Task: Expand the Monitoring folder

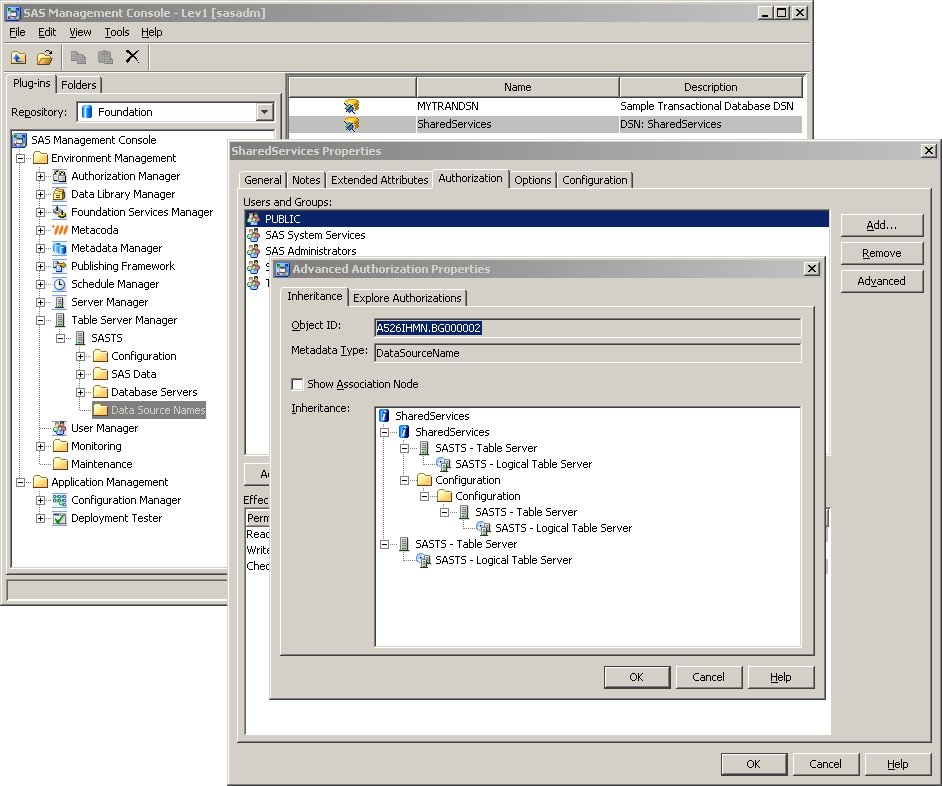Action: [x=40, y=446]
